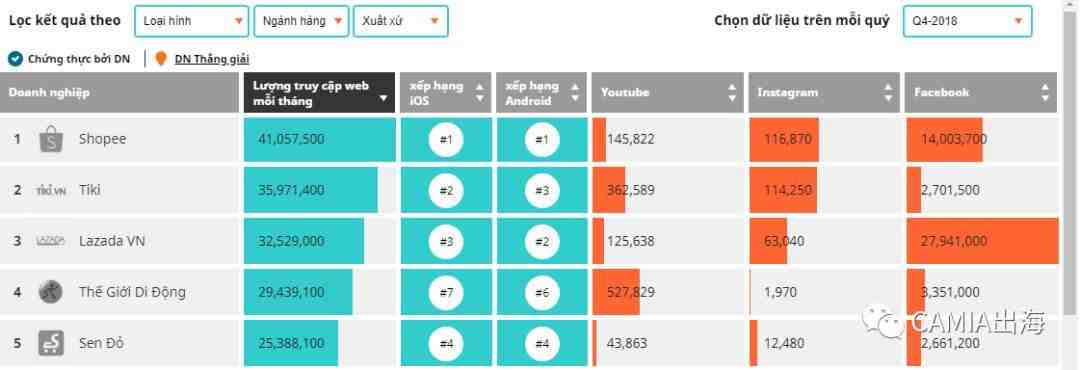Click Lazada's orange Facebook bar 27,941,000
The width and height of the screenshot is (1080, 370).
click(982, 241)
